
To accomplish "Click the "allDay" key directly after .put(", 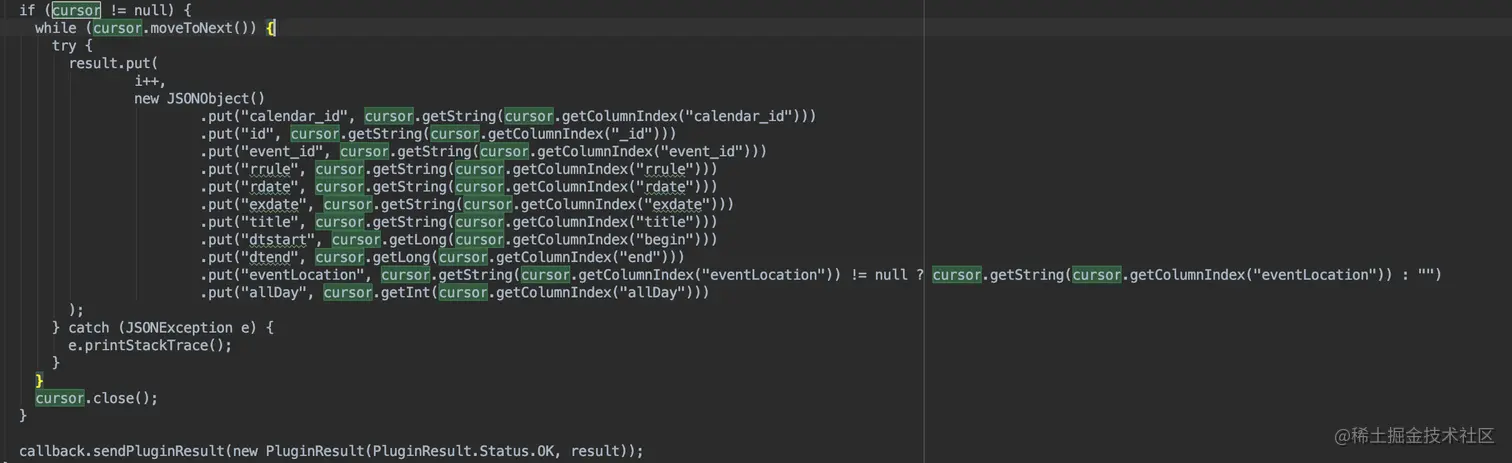I will tap(276, 292).
